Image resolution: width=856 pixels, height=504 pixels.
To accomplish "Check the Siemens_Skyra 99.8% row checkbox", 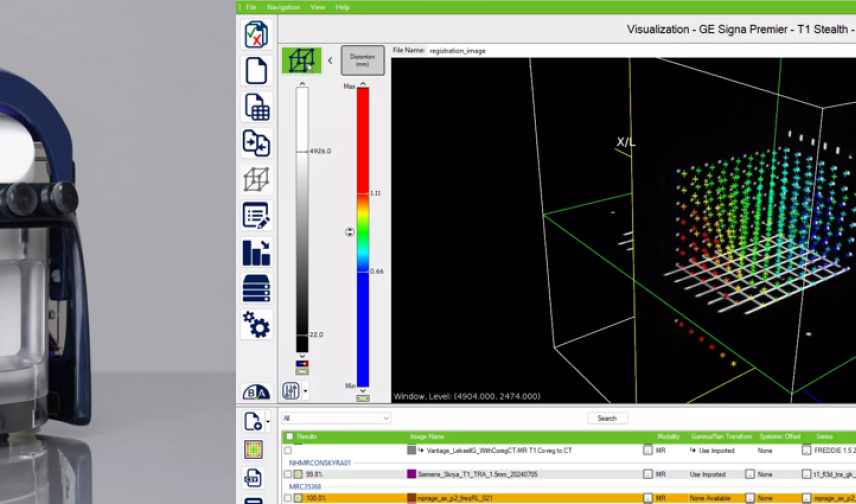I will pyautogui.click(x=288, y=475).
